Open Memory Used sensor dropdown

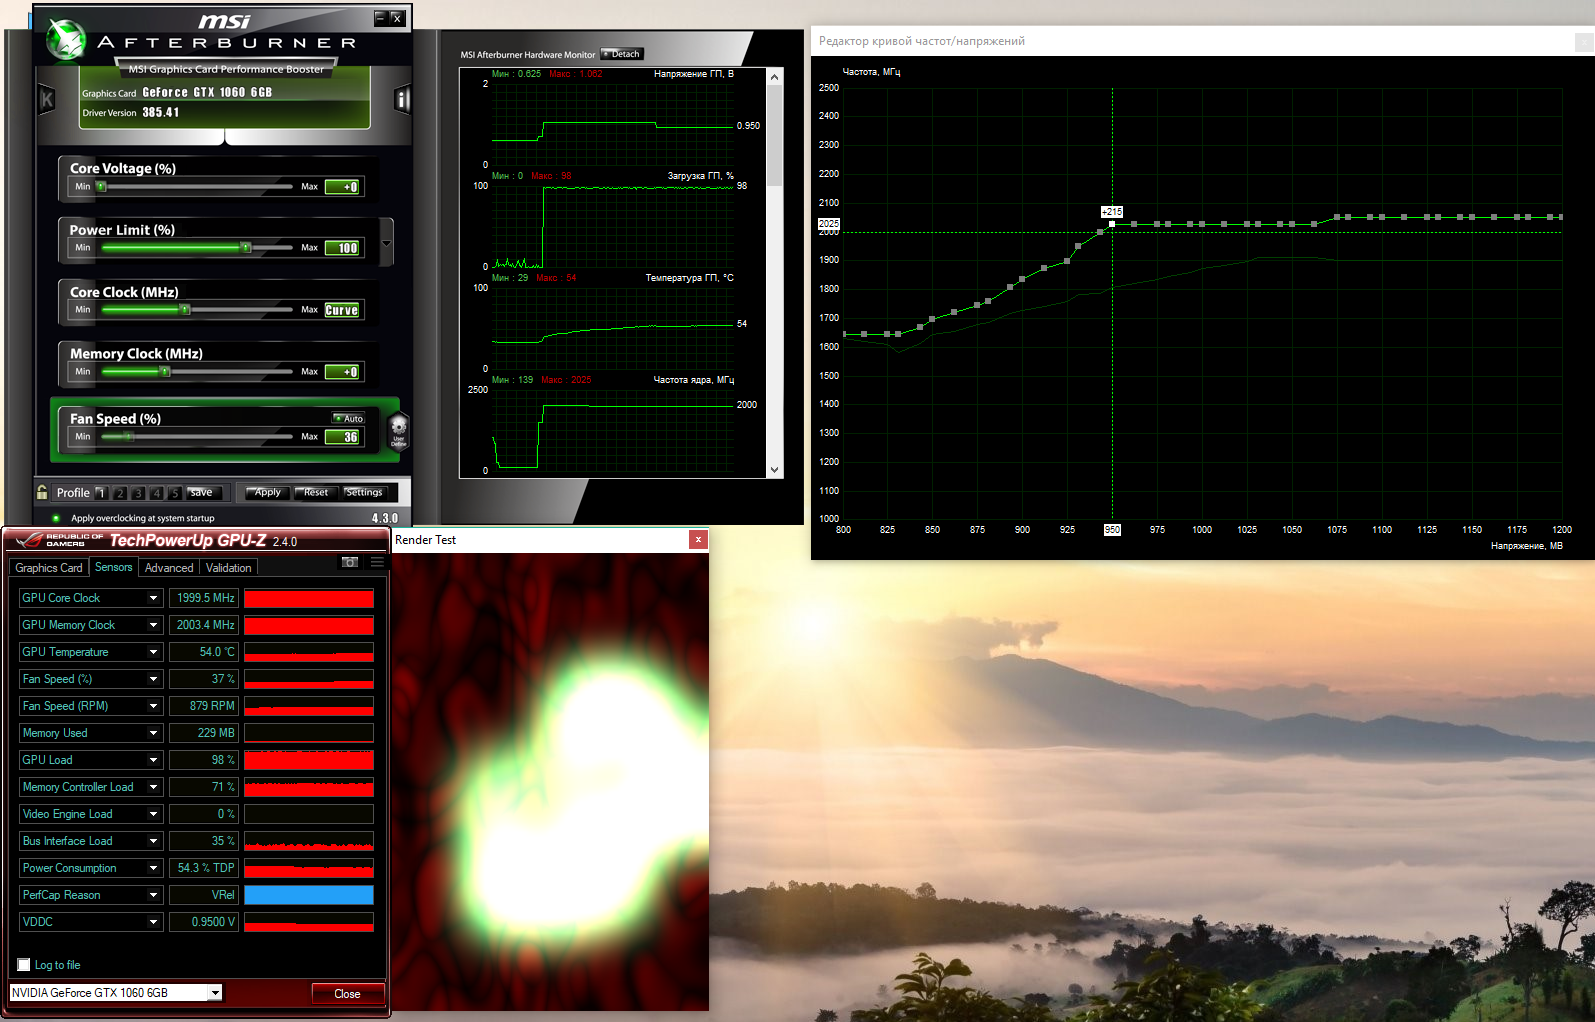pos(154,733)
